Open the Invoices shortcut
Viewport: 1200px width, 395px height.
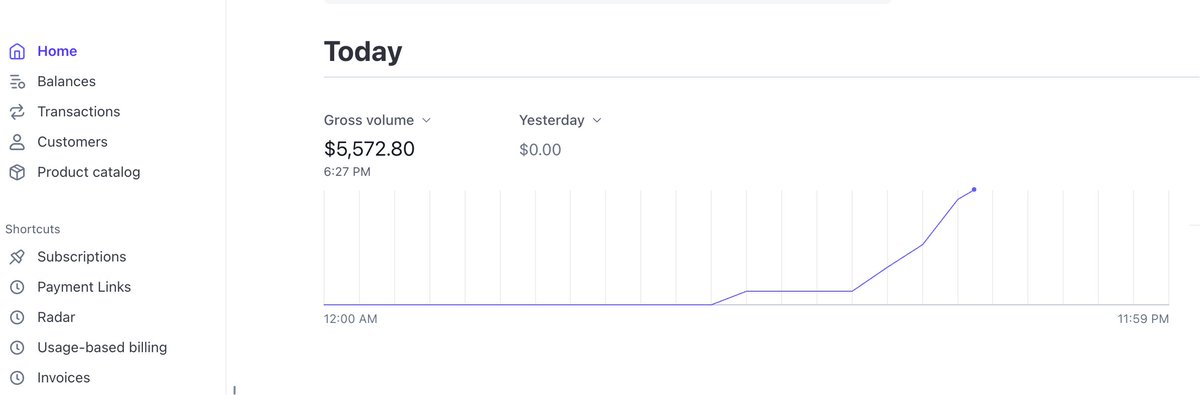pyautogui.click(x=64, y=378)
